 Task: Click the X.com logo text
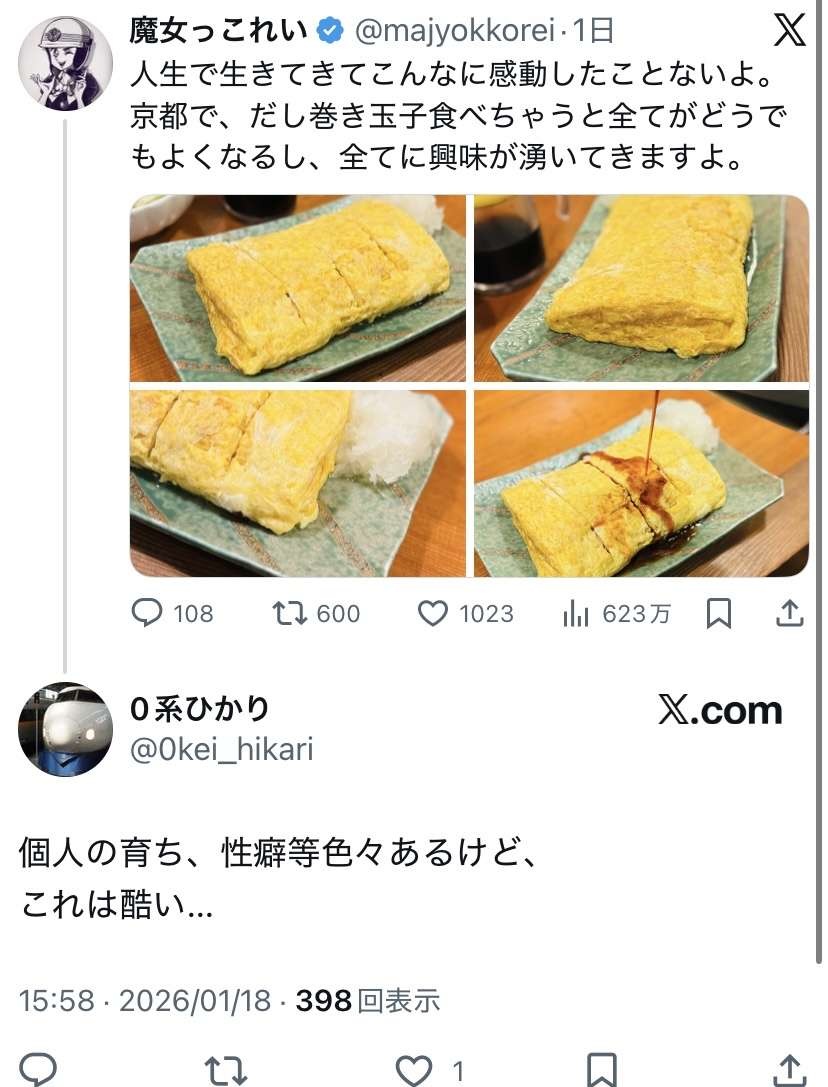(720, 711)
